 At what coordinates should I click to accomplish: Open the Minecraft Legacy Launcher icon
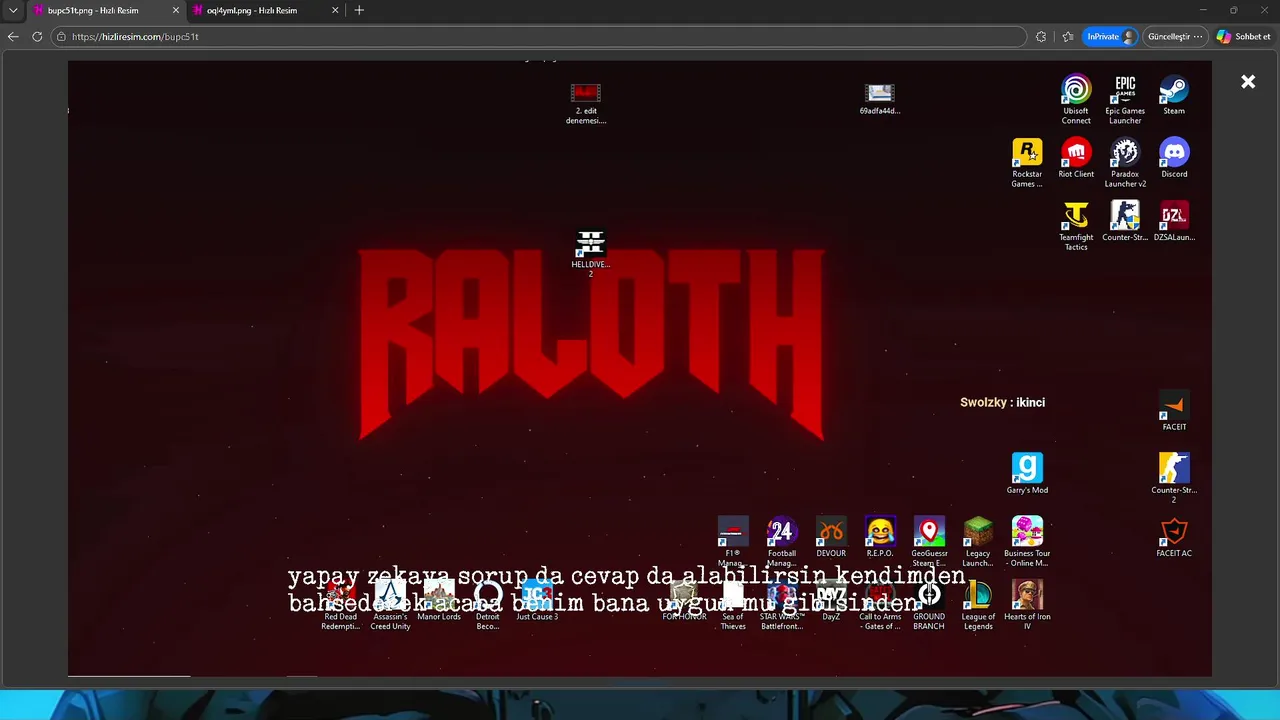coord(978,542)
